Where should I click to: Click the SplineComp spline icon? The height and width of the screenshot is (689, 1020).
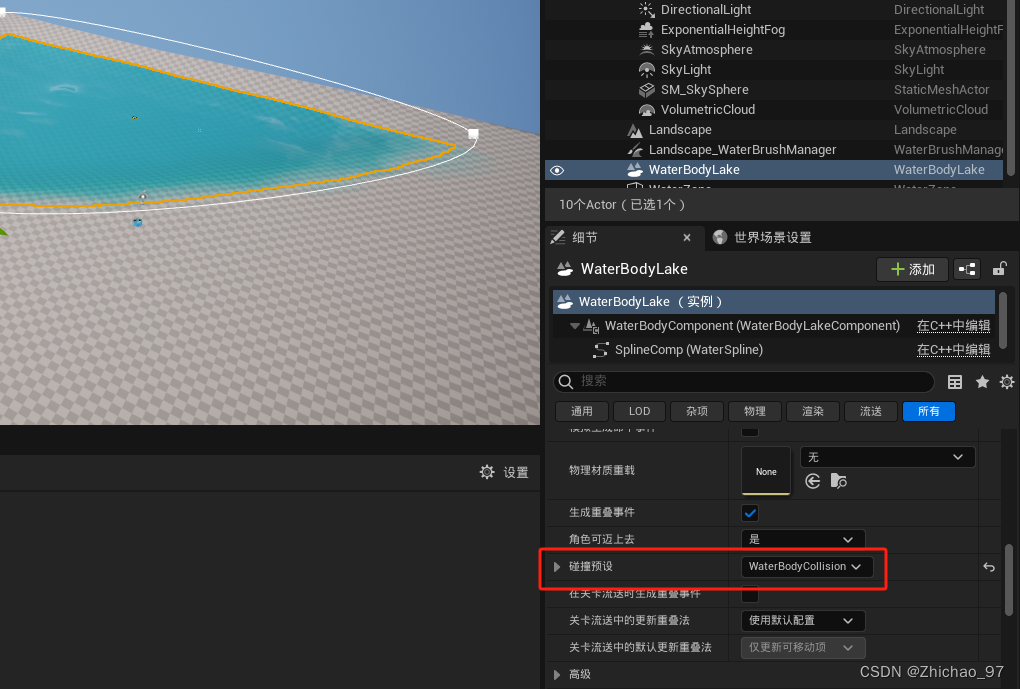click(601, 350)
